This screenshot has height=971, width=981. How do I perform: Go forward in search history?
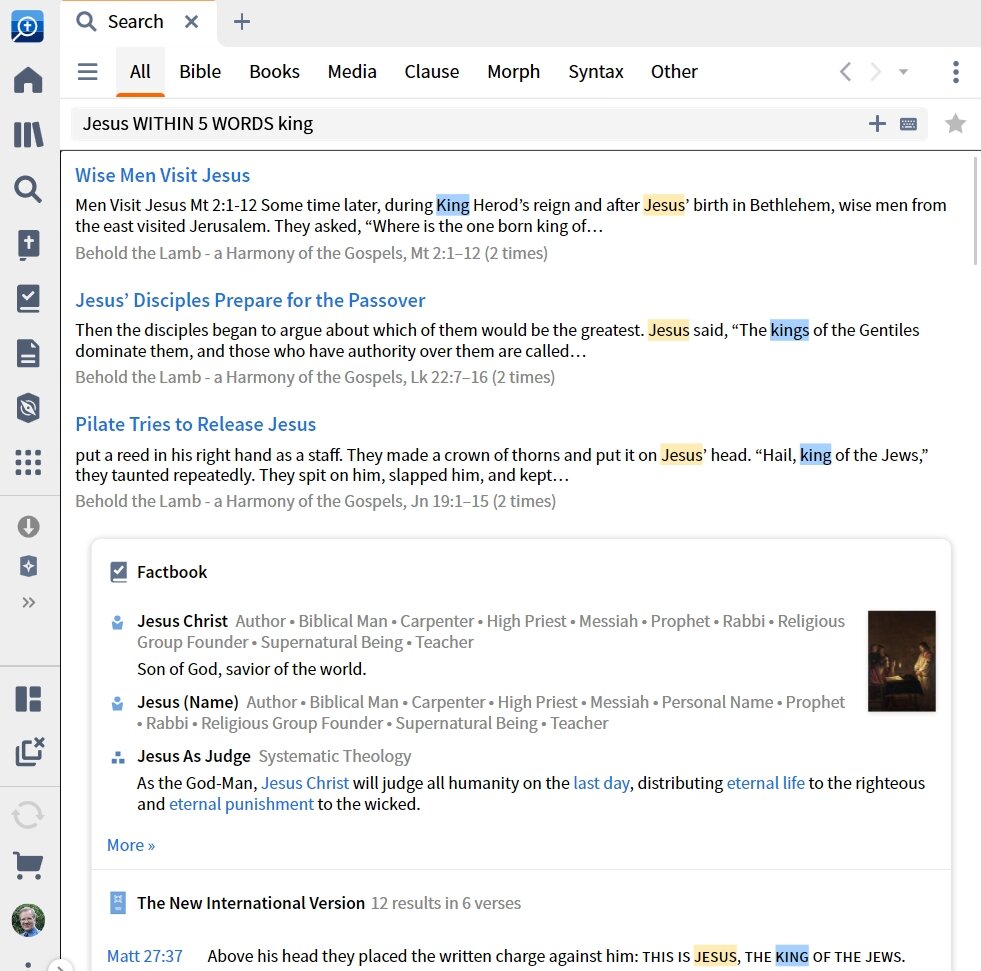tap(875, 71)
